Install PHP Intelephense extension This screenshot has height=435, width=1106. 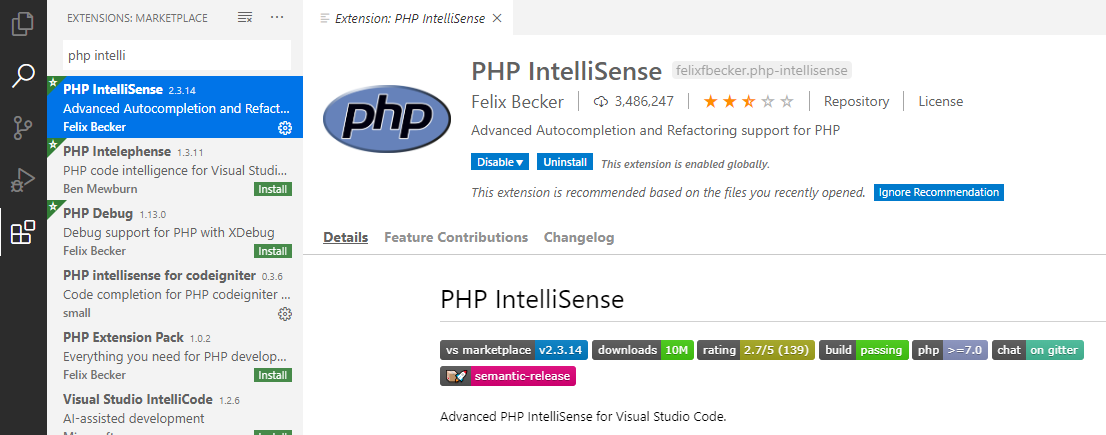point(272,189)
